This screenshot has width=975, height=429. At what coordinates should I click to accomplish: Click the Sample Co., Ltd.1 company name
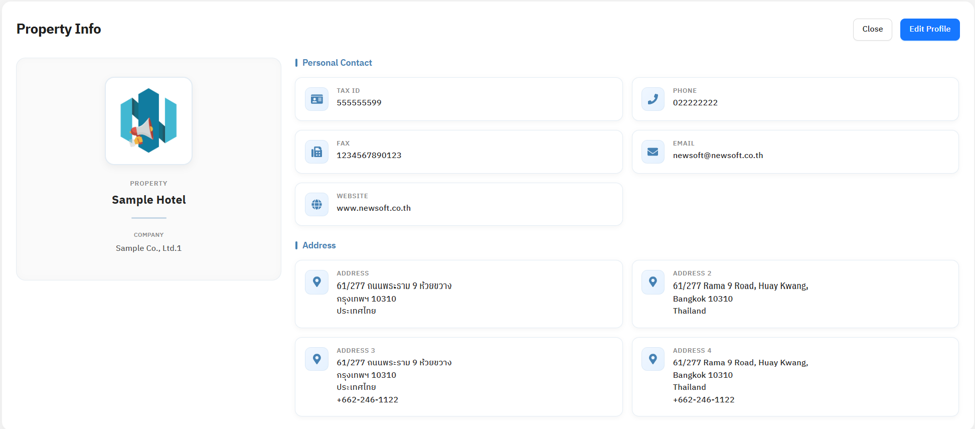point(149,248)
